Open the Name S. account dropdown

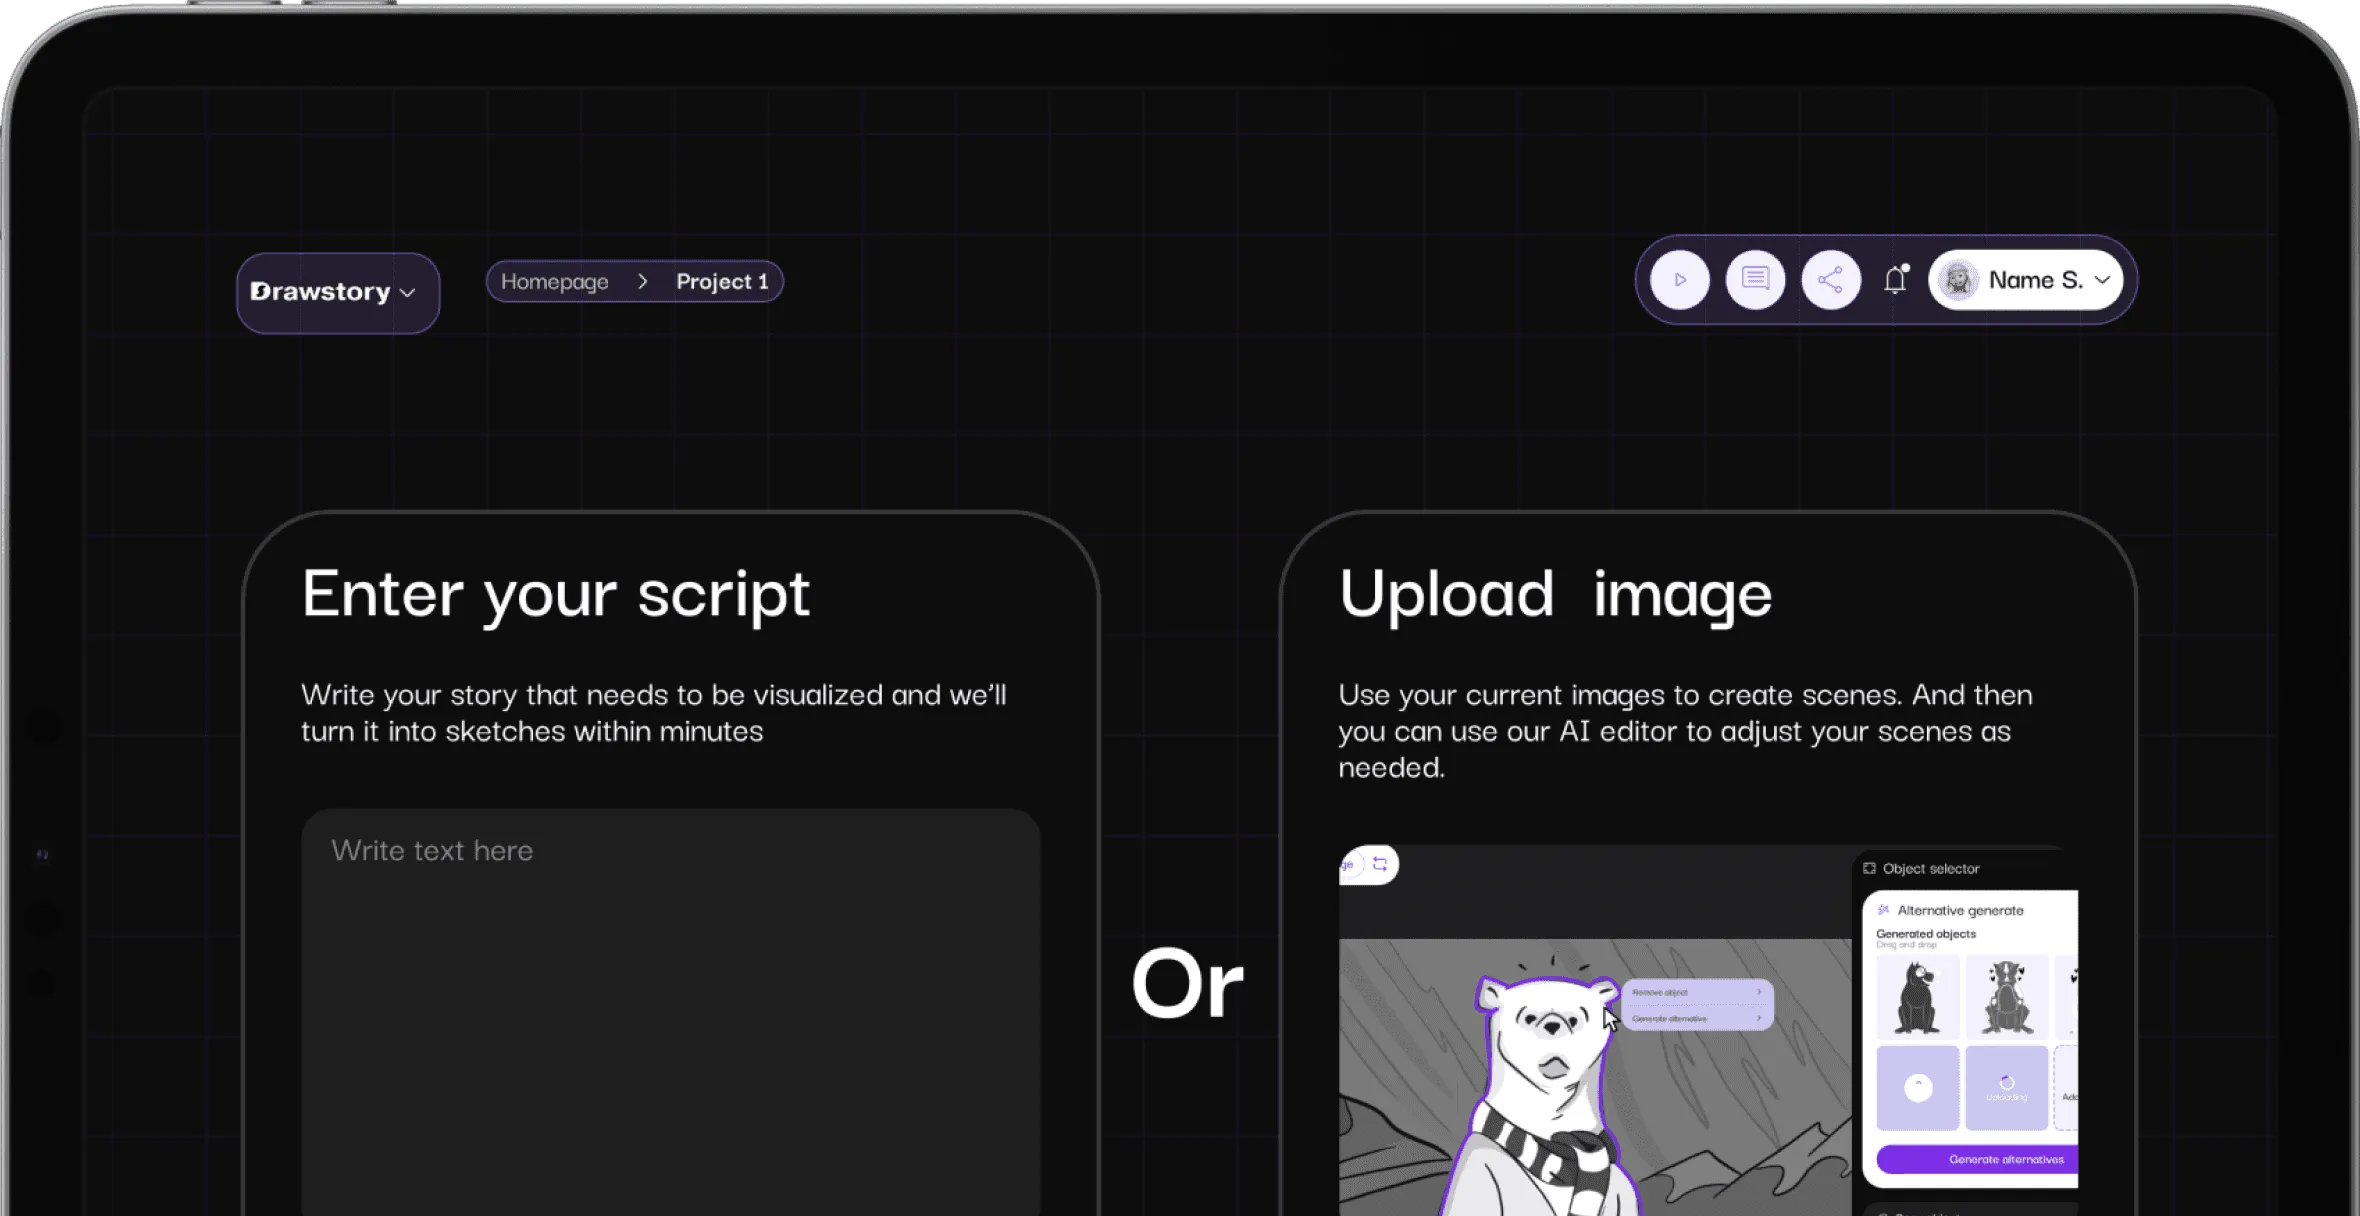tap(2102, 280)
